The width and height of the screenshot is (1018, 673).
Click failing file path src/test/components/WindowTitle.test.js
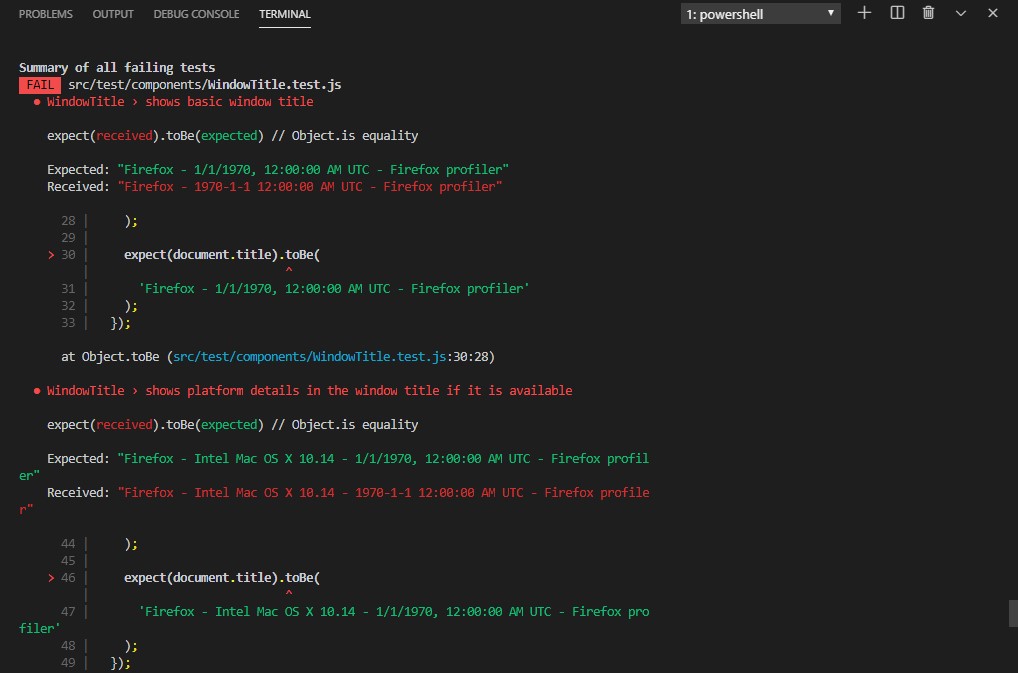click(x=205, y=84)
